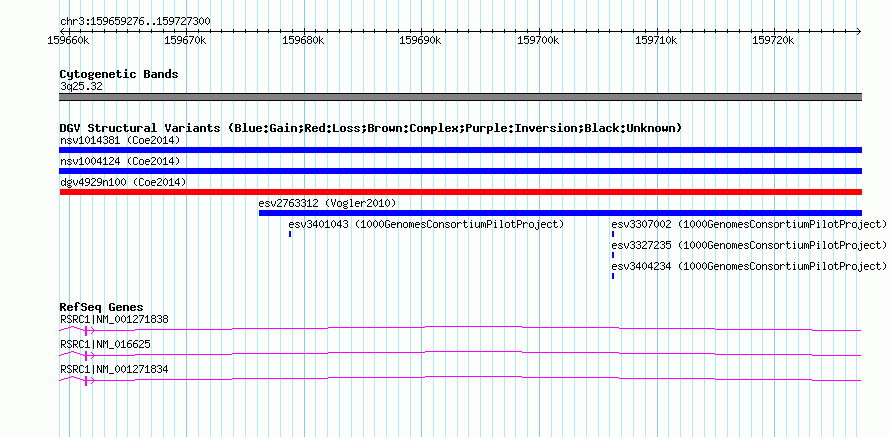Click the chr3:159659276..159727300 region label
Viewport: 890px width, 437px height.
tap(135, 21)
